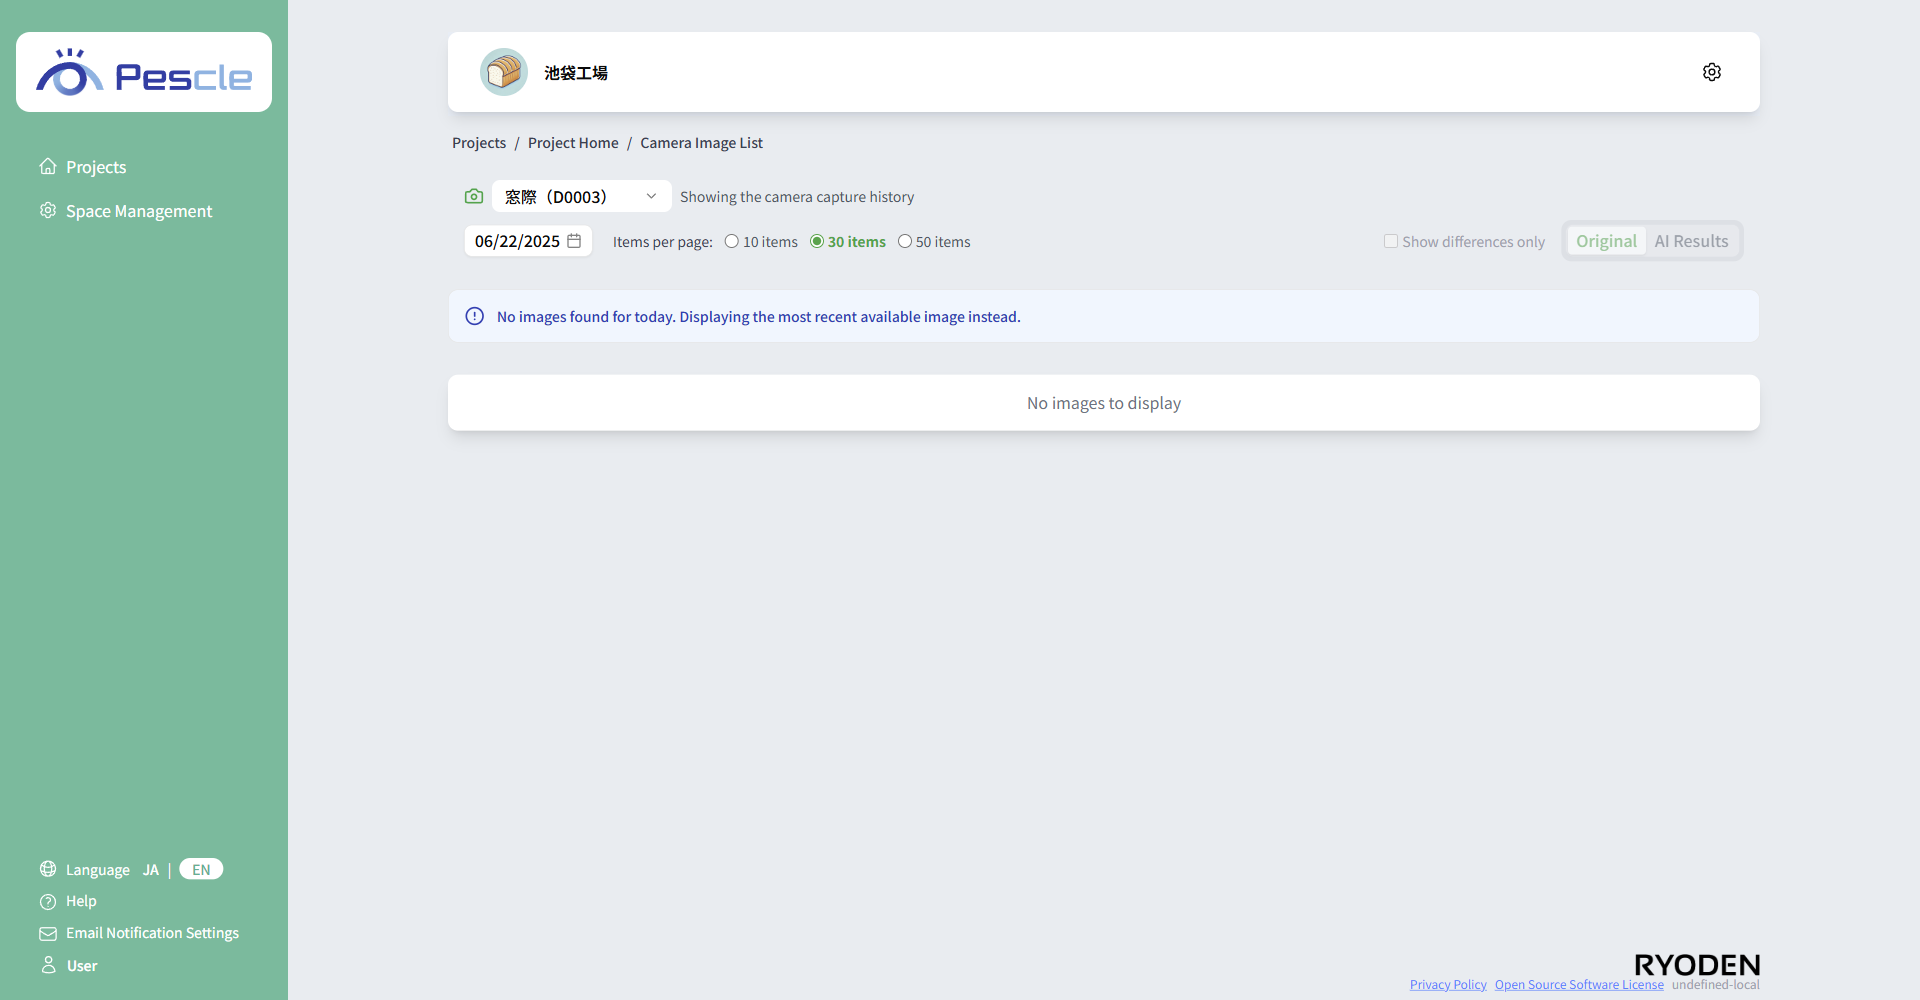Open project settings gear icon
The width and height of the screenshot is (1920, 1000).
tap(1712, 72)
